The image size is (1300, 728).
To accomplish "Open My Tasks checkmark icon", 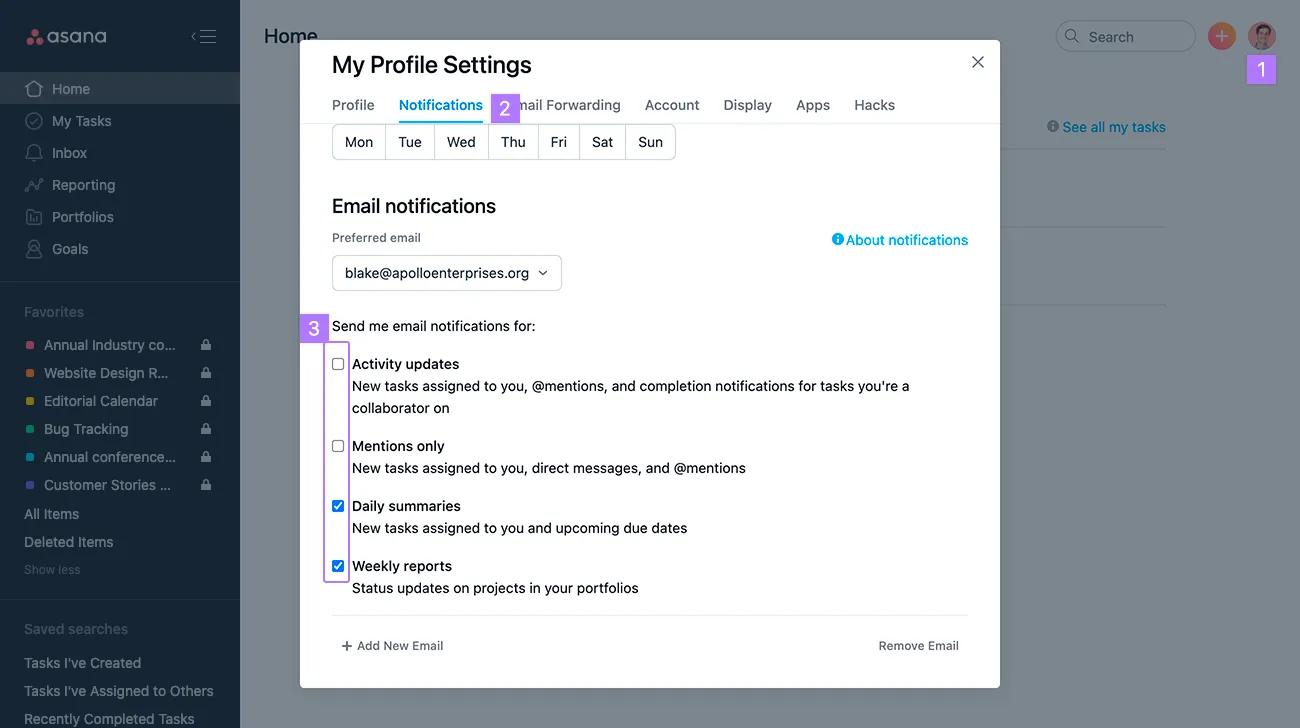I will click(x=34, y=121).
